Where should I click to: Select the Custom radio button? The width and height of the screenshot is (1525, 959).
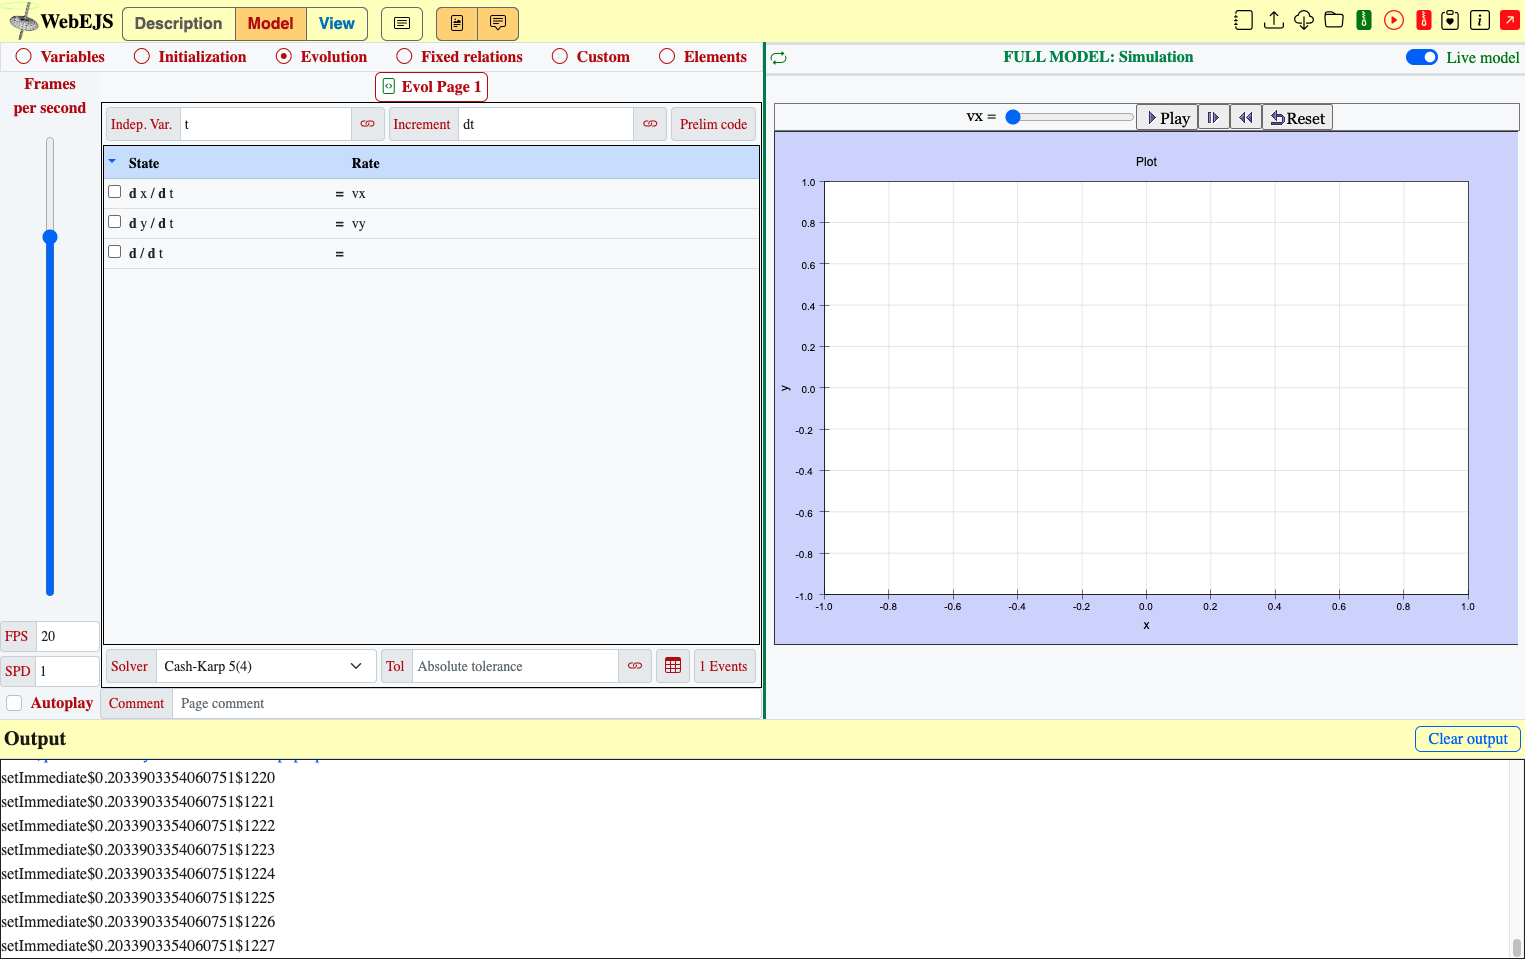pyautogui.click(x=560, y=57)
